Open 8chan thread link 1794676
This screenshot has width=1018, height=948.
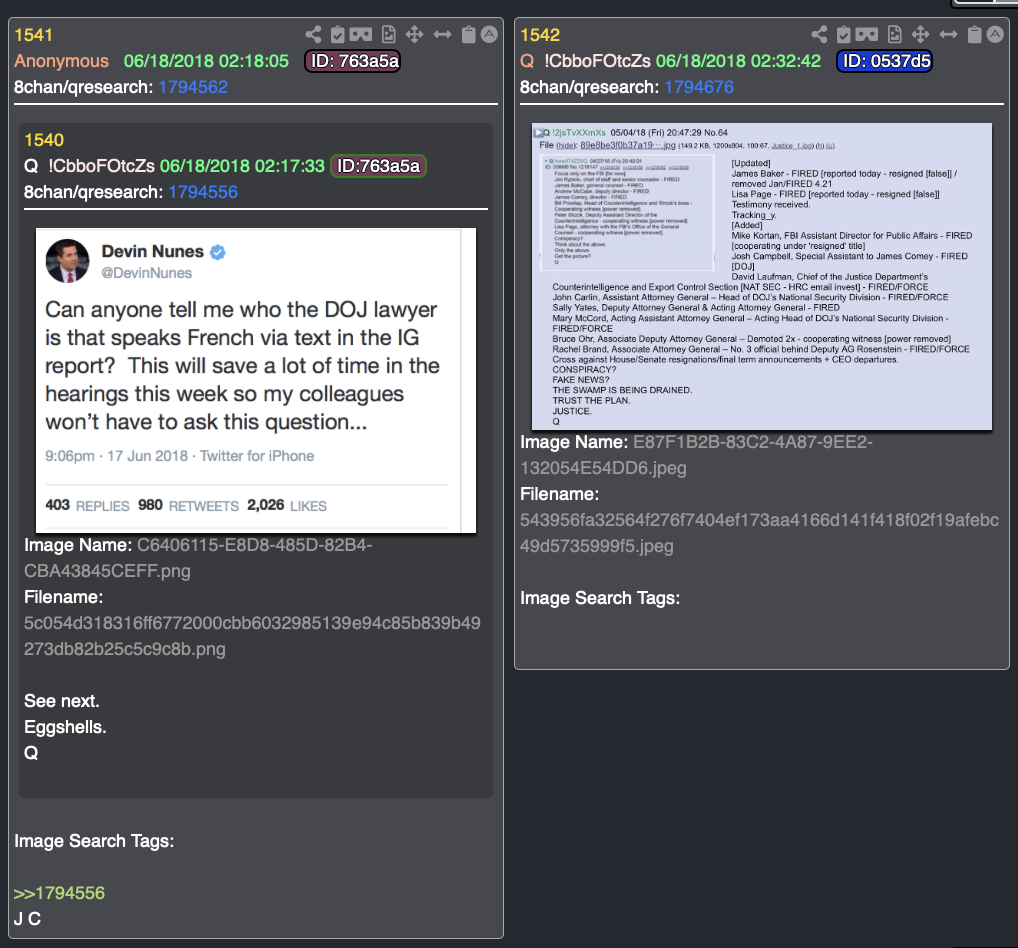(699, 87)
